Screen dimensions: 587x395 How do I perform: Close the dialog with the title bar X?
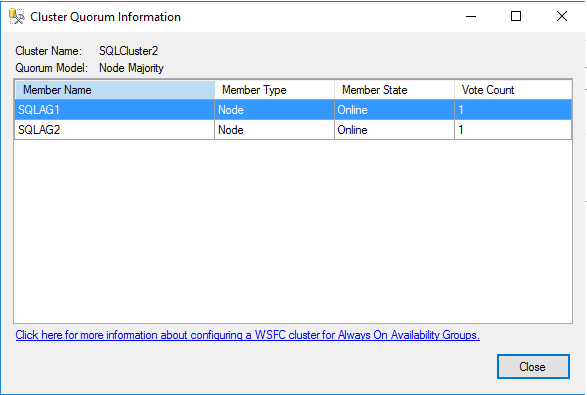pyautogui.click(x=562, y=16)
